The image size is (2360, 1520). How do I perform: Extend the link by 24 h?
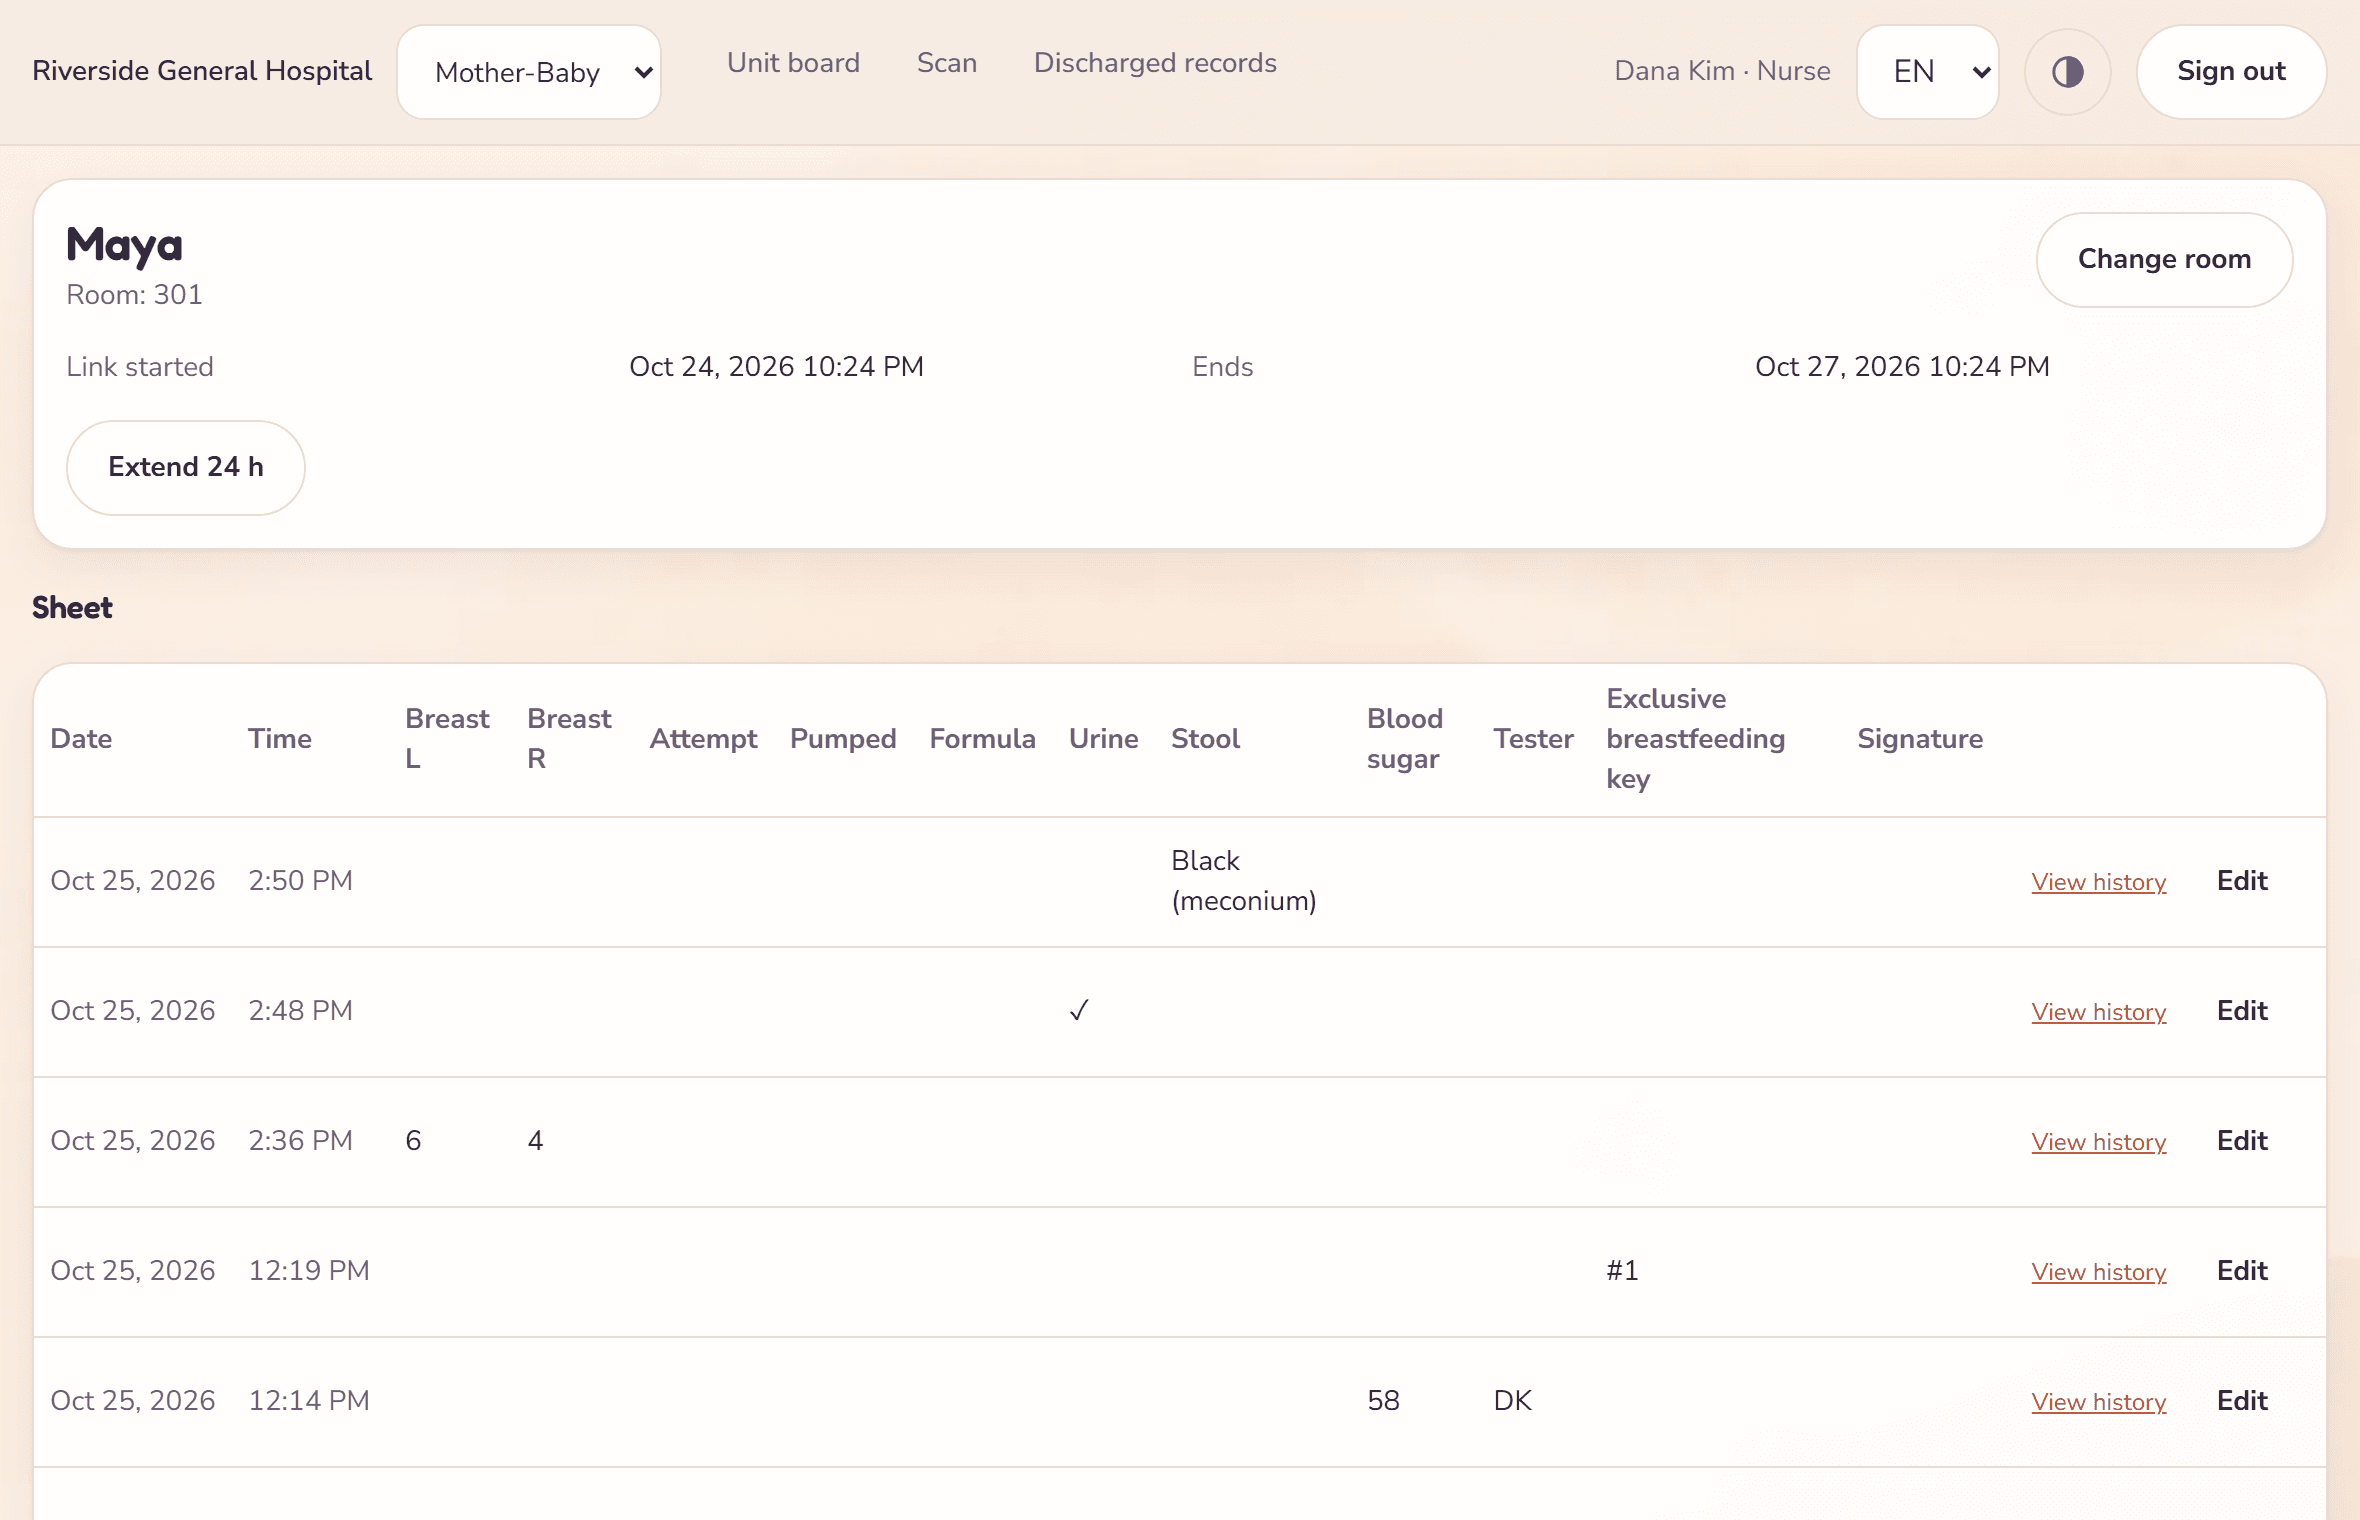coord(185,467)
